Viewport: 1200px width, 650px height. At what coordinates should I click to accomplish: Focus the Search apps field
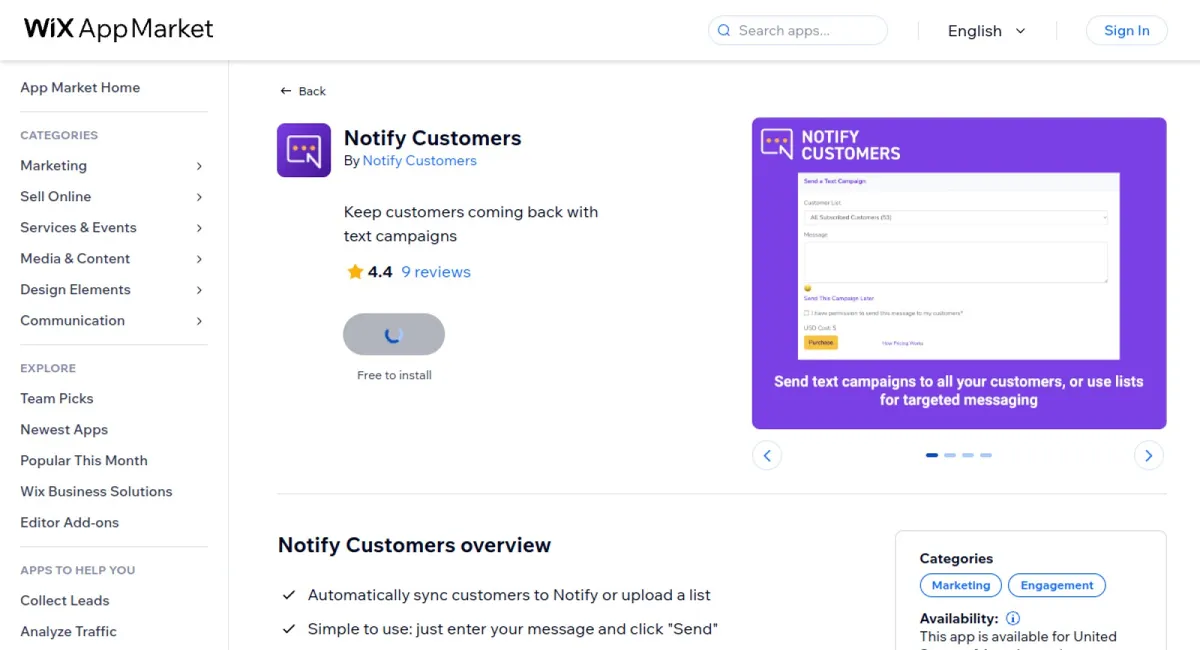coord(798,30)
